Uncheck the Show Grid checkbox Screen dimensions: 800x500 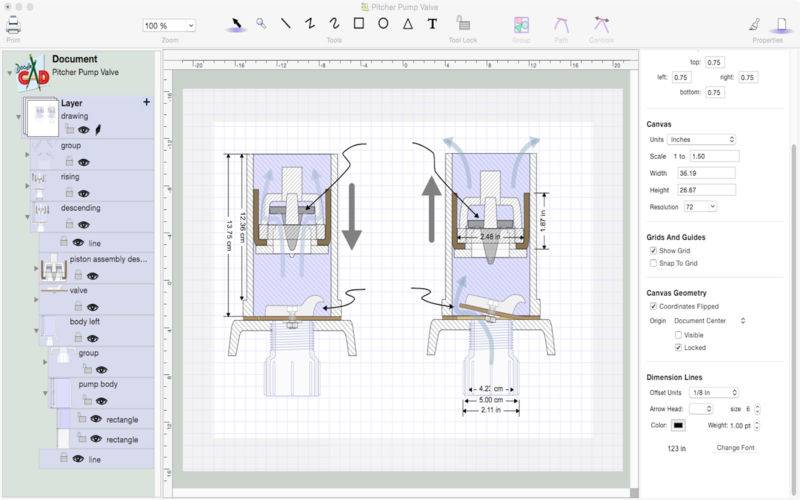coord(653,250)
